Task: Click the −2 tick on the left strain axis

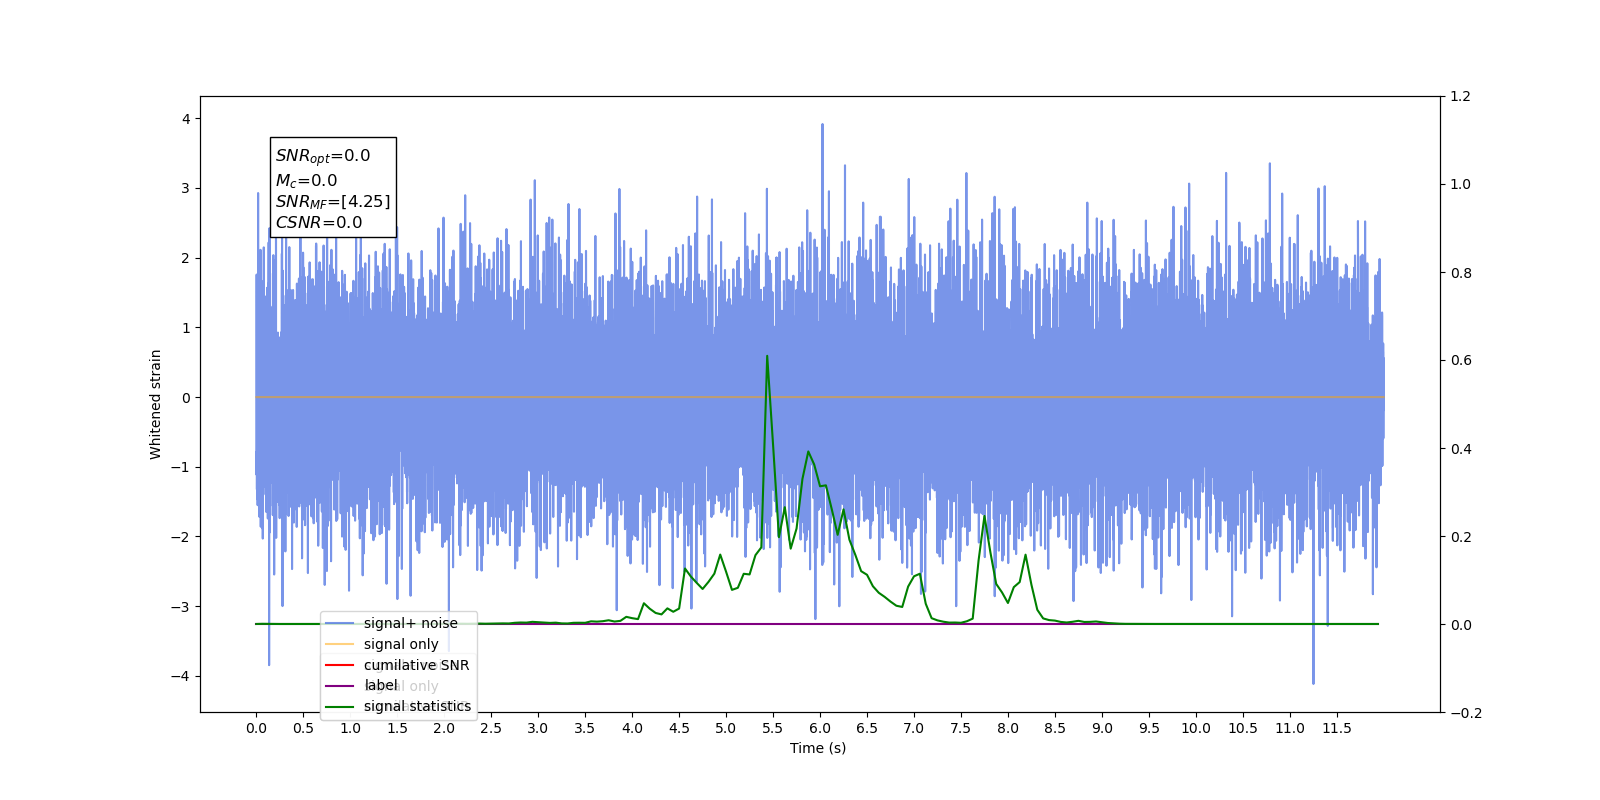Action: coord(180,537)
